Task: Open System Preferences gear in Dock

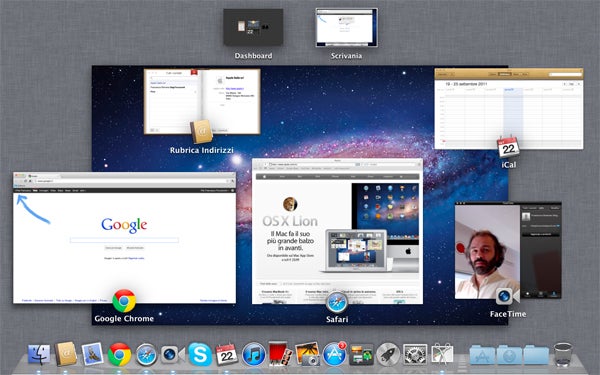Action: [415, 355]
